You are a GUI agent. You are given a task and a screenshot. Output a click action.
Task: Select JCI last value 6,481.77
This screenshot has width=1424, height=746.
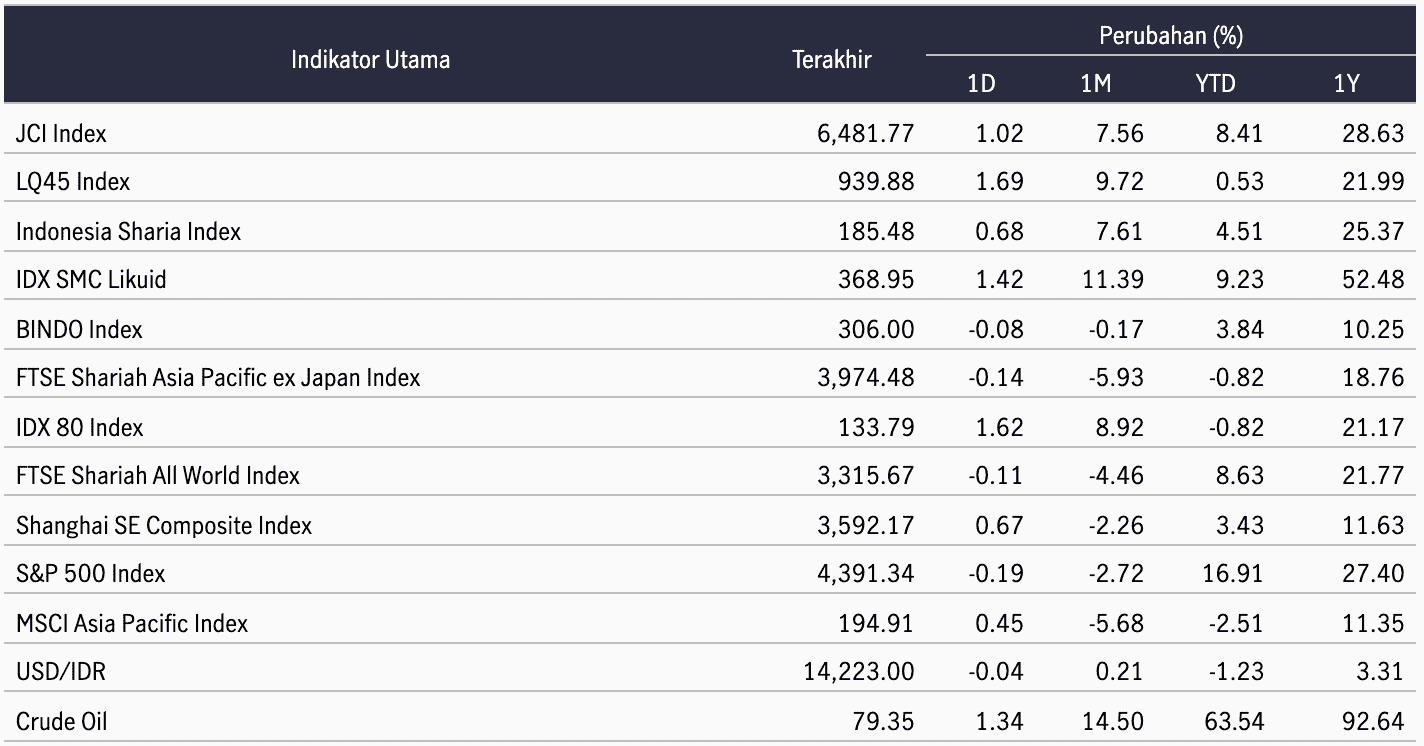(866, 133)
